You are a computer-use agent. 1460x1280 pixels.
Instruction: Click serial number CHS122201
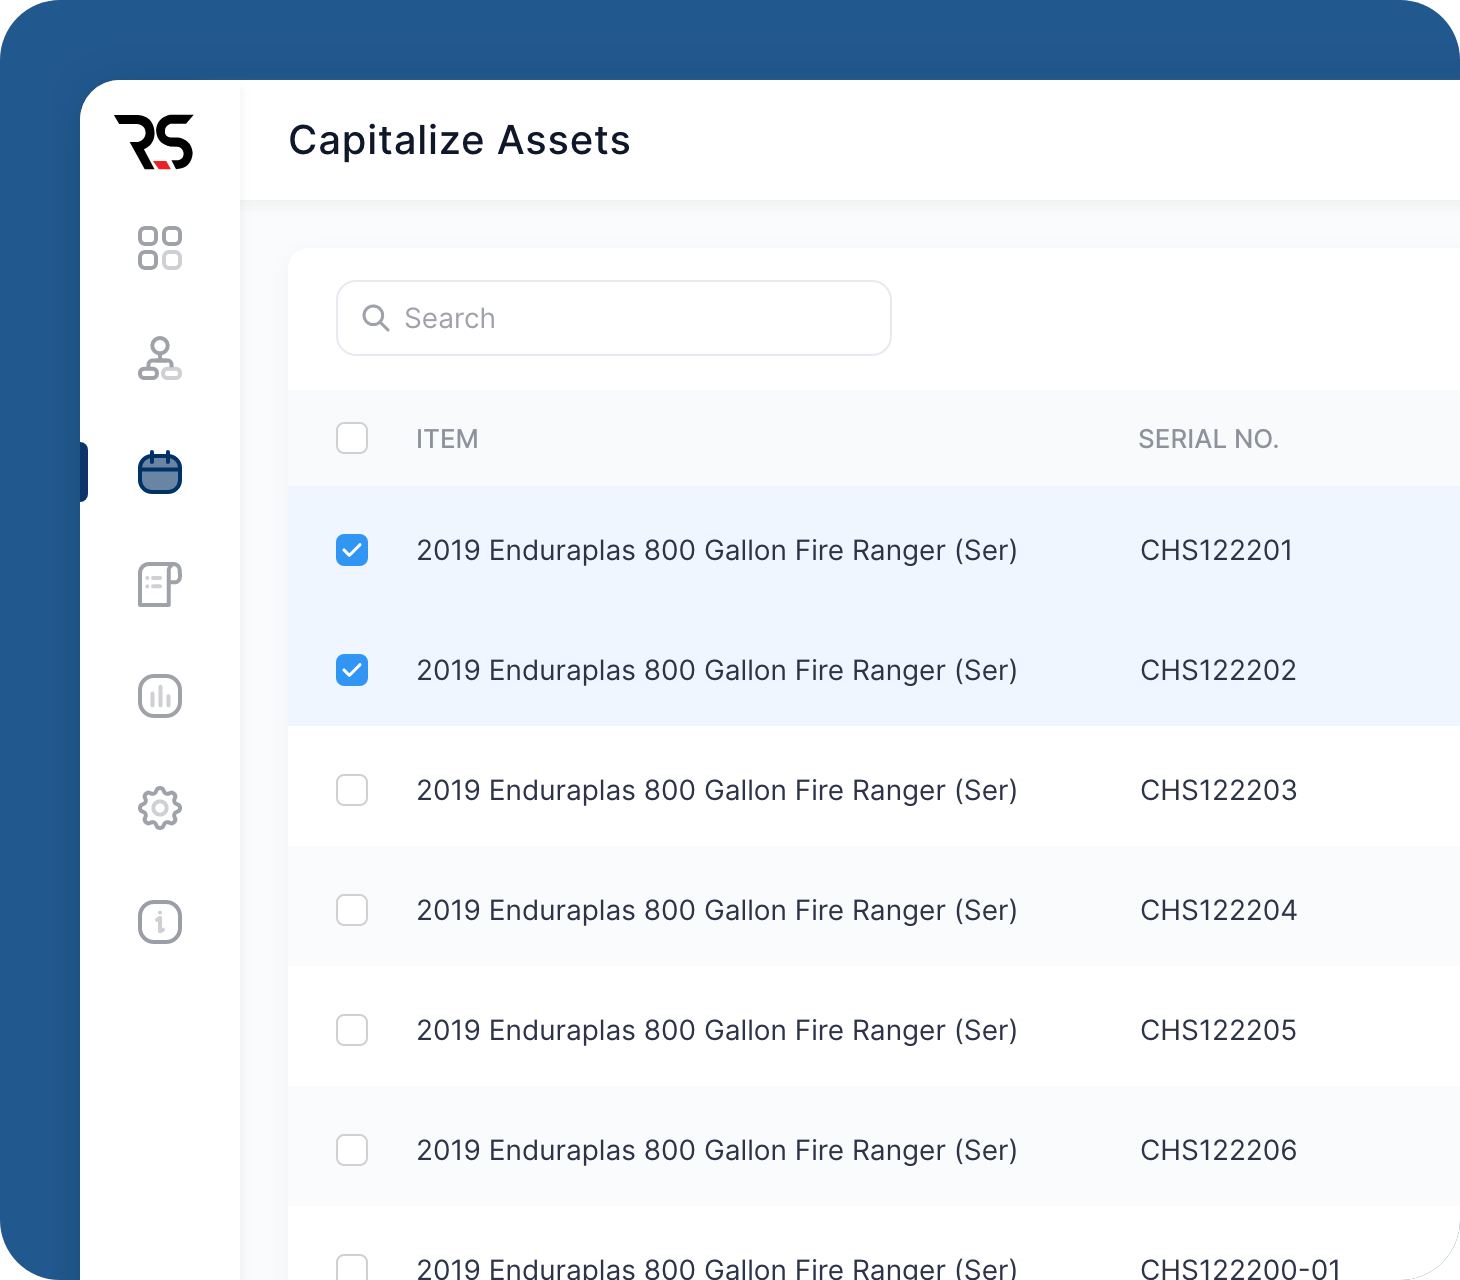pos(1217,550)
